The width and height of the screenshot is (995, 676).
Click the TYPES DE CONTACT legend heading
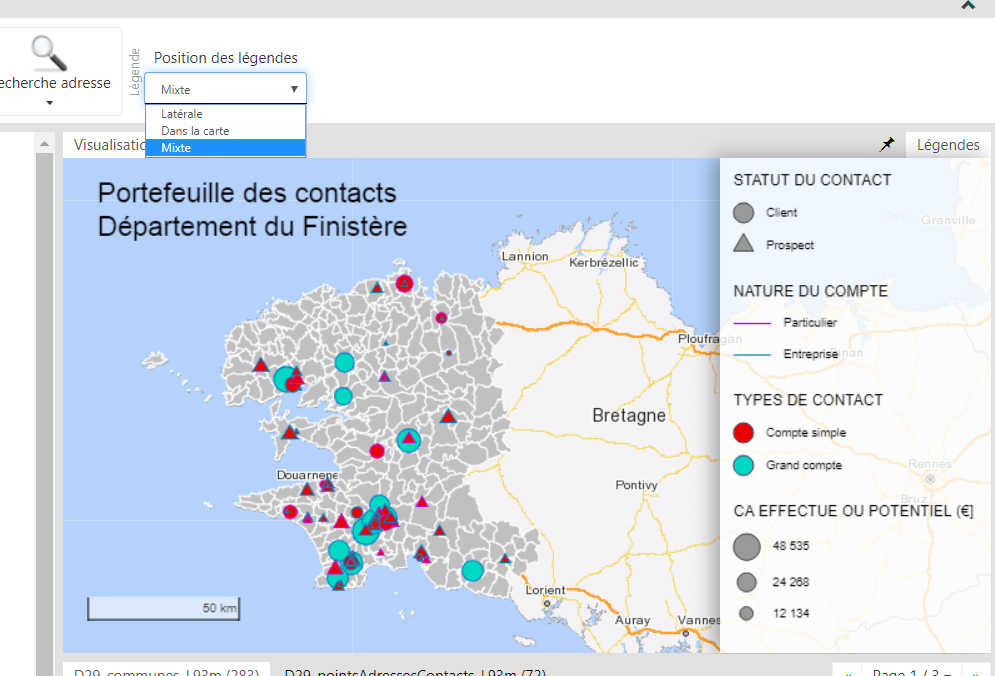point(808,400)
